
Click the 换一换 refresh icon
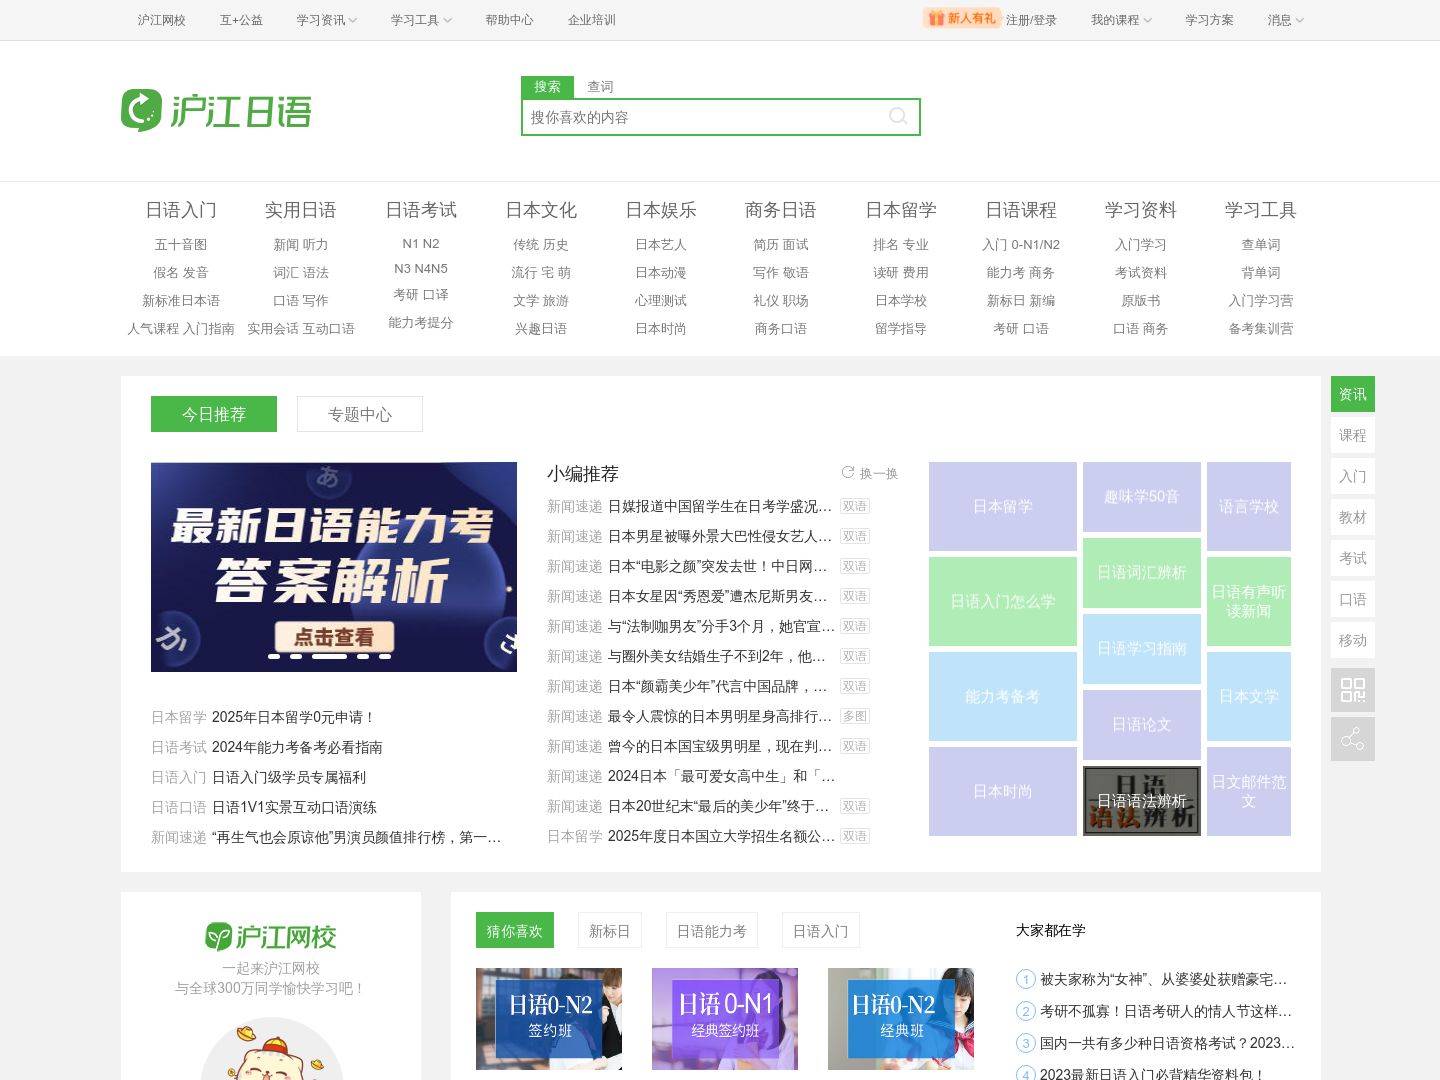(x=848, y=473)
